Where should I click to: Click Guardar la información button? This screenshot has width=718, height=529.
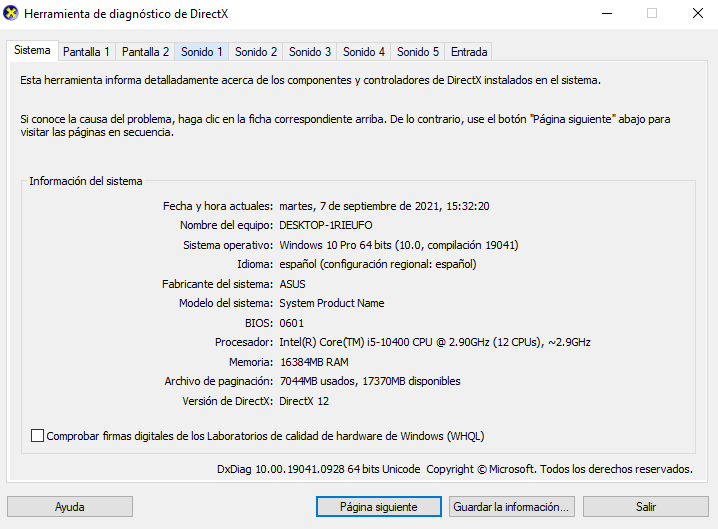point(511,507)
